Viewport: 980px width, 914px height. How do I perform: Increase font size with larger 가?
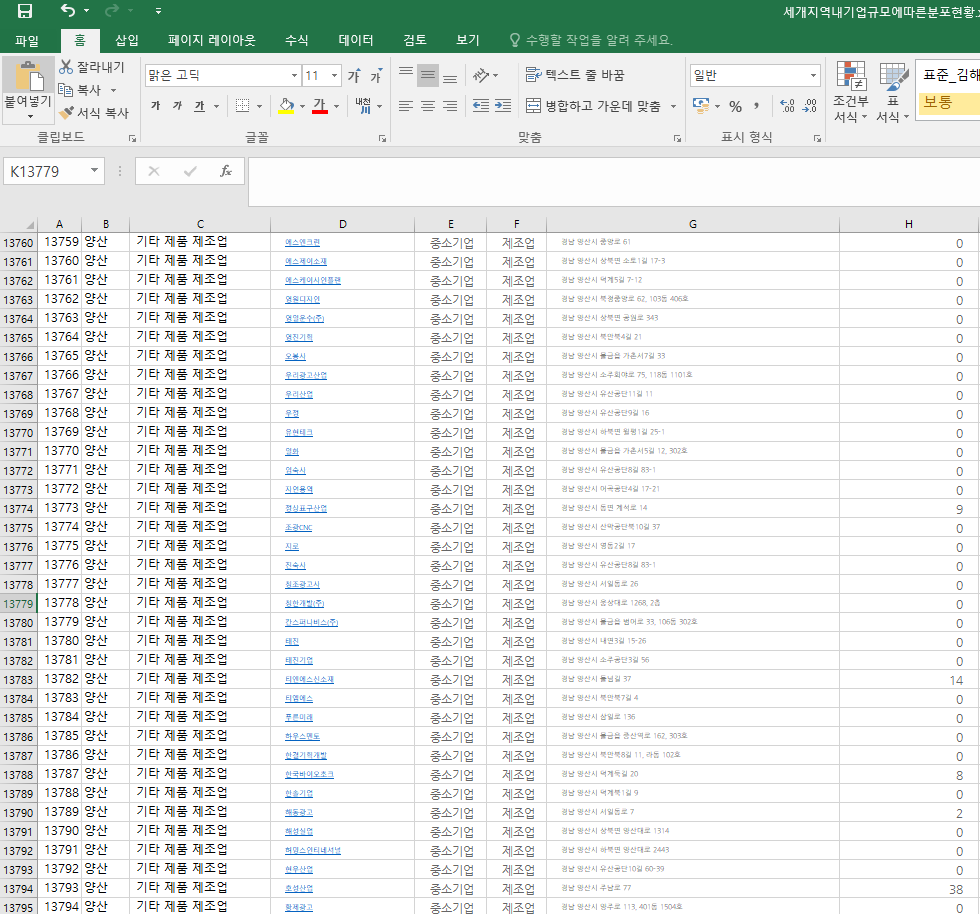click(x=354, y=76)
